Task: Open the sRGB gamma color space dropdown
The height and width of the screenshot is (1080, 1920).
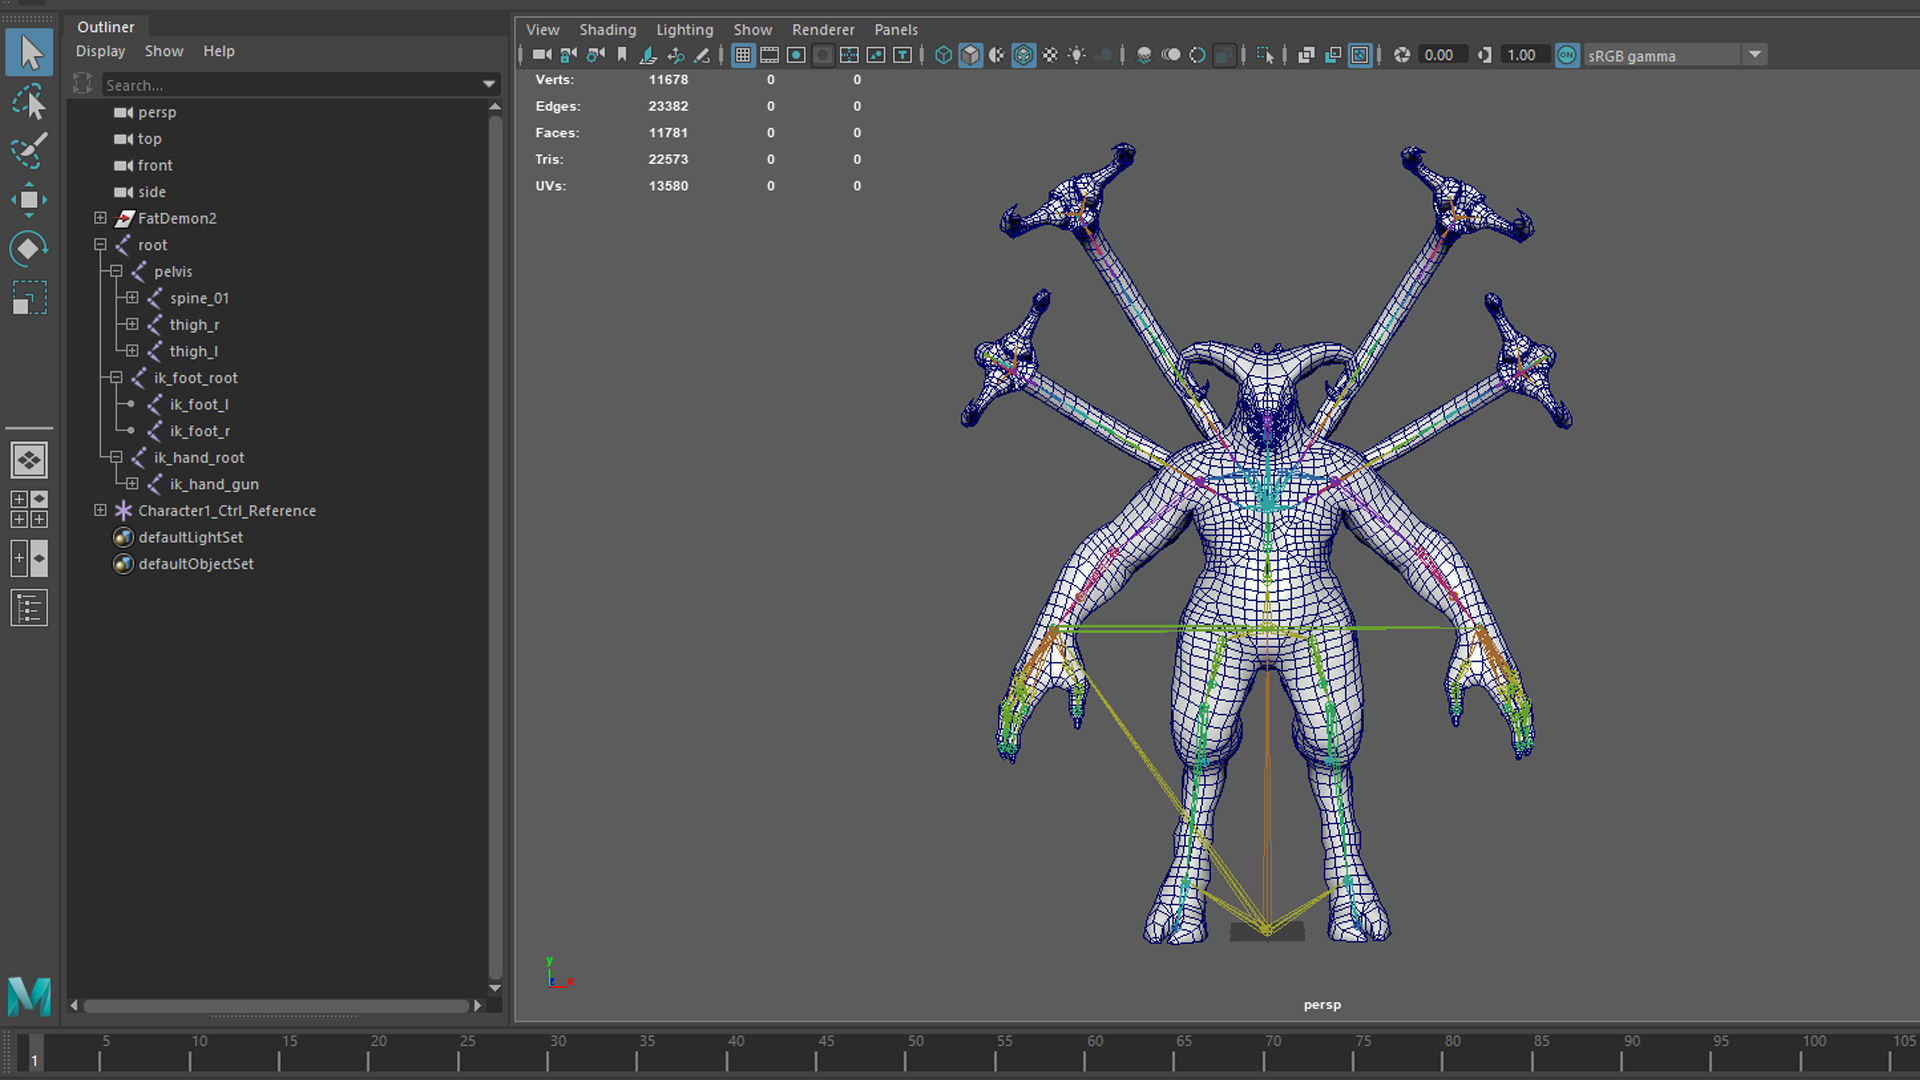Action: (x=1755, y=55)
